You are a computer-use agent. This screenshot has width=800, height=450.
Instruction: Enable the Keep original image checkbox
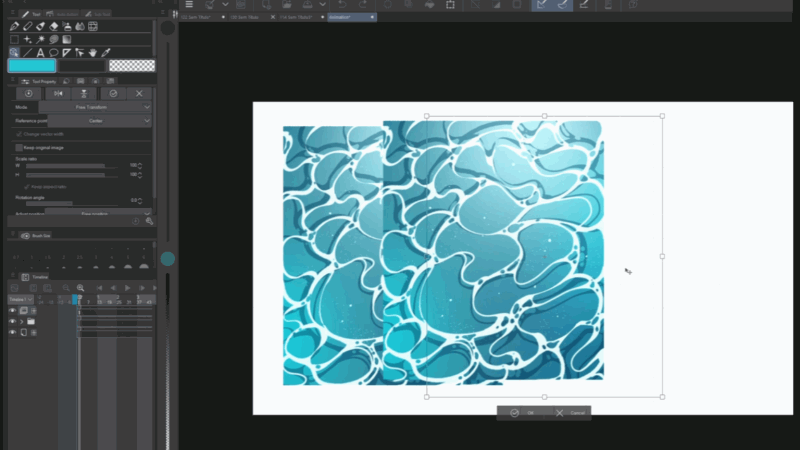[19, 147]
